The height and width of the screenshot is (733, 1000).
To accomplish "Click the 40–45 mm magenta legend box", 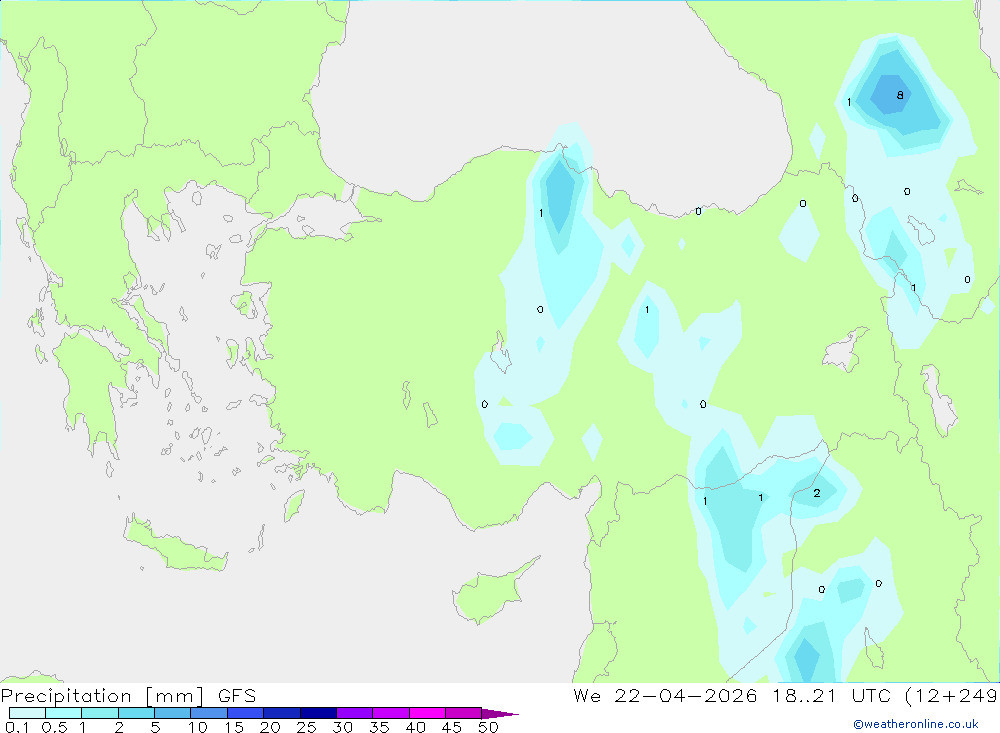I will pos(427,713).
